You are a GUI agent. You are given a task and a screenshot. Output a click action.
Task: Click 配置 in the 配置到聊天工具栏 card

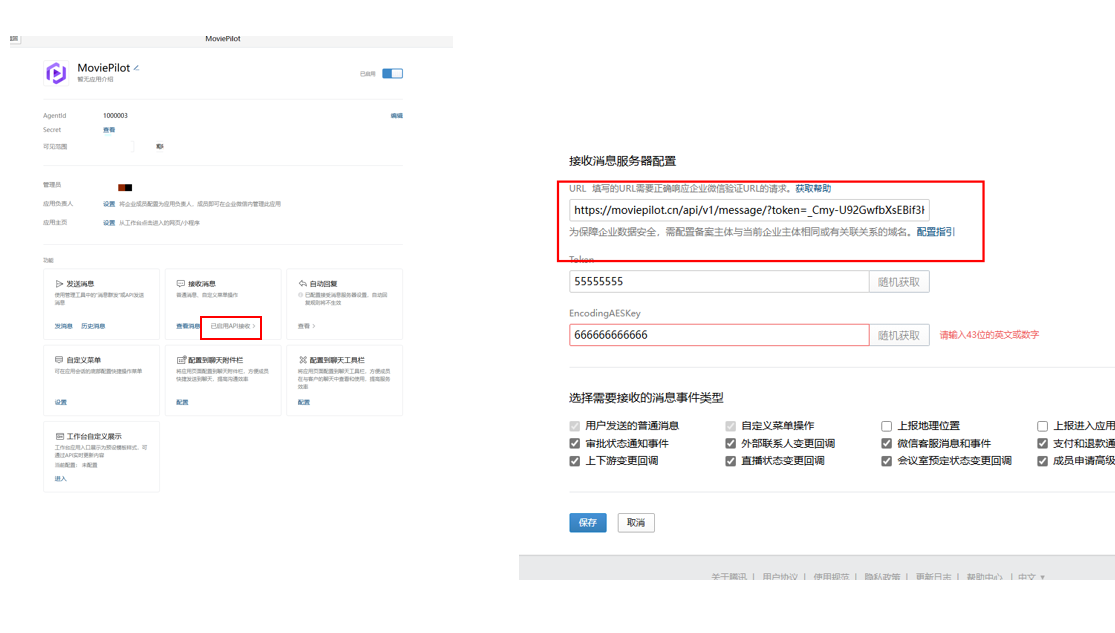pos(304,403)
